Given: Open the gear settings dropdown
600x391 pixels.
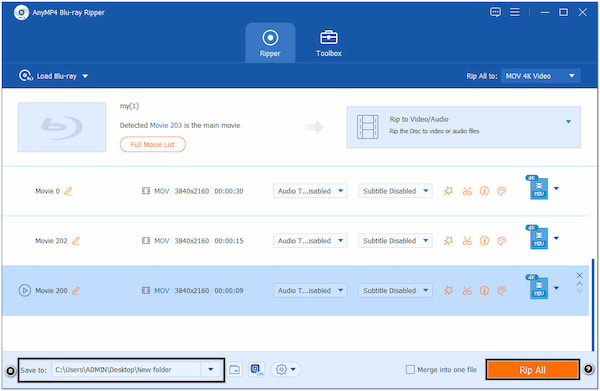Looking at the screenshot, I should [x=286, y=370].
